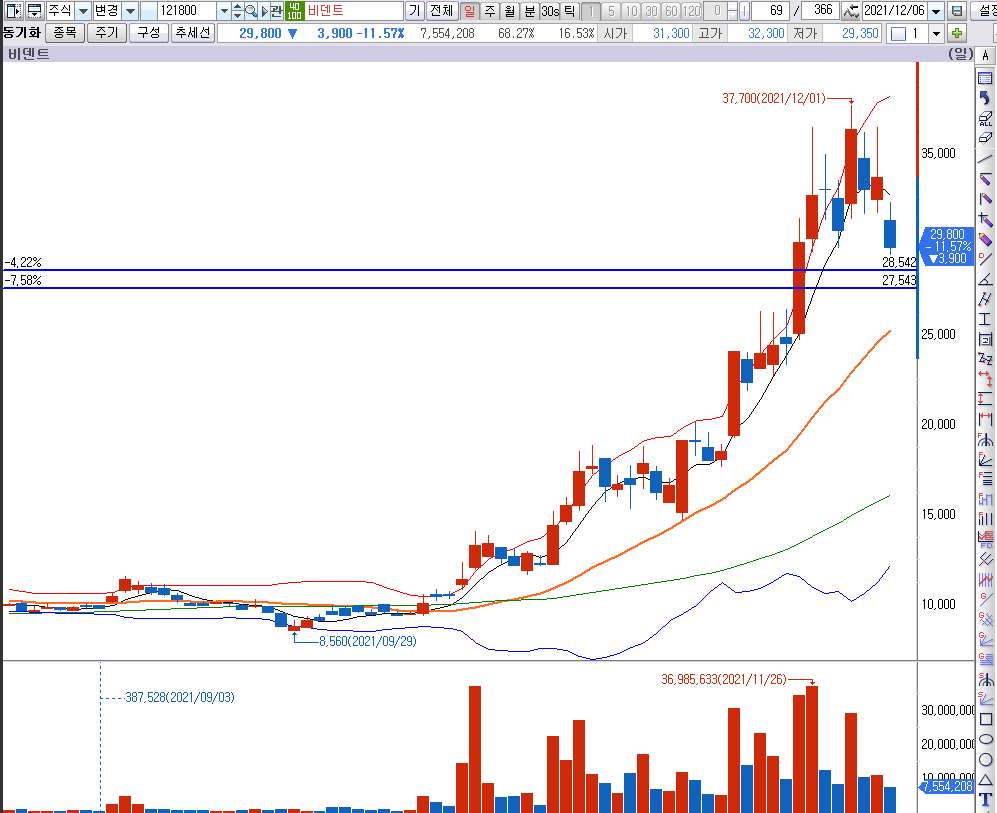Click the 전체 button
997x813 pixels.
coord(441,10)
